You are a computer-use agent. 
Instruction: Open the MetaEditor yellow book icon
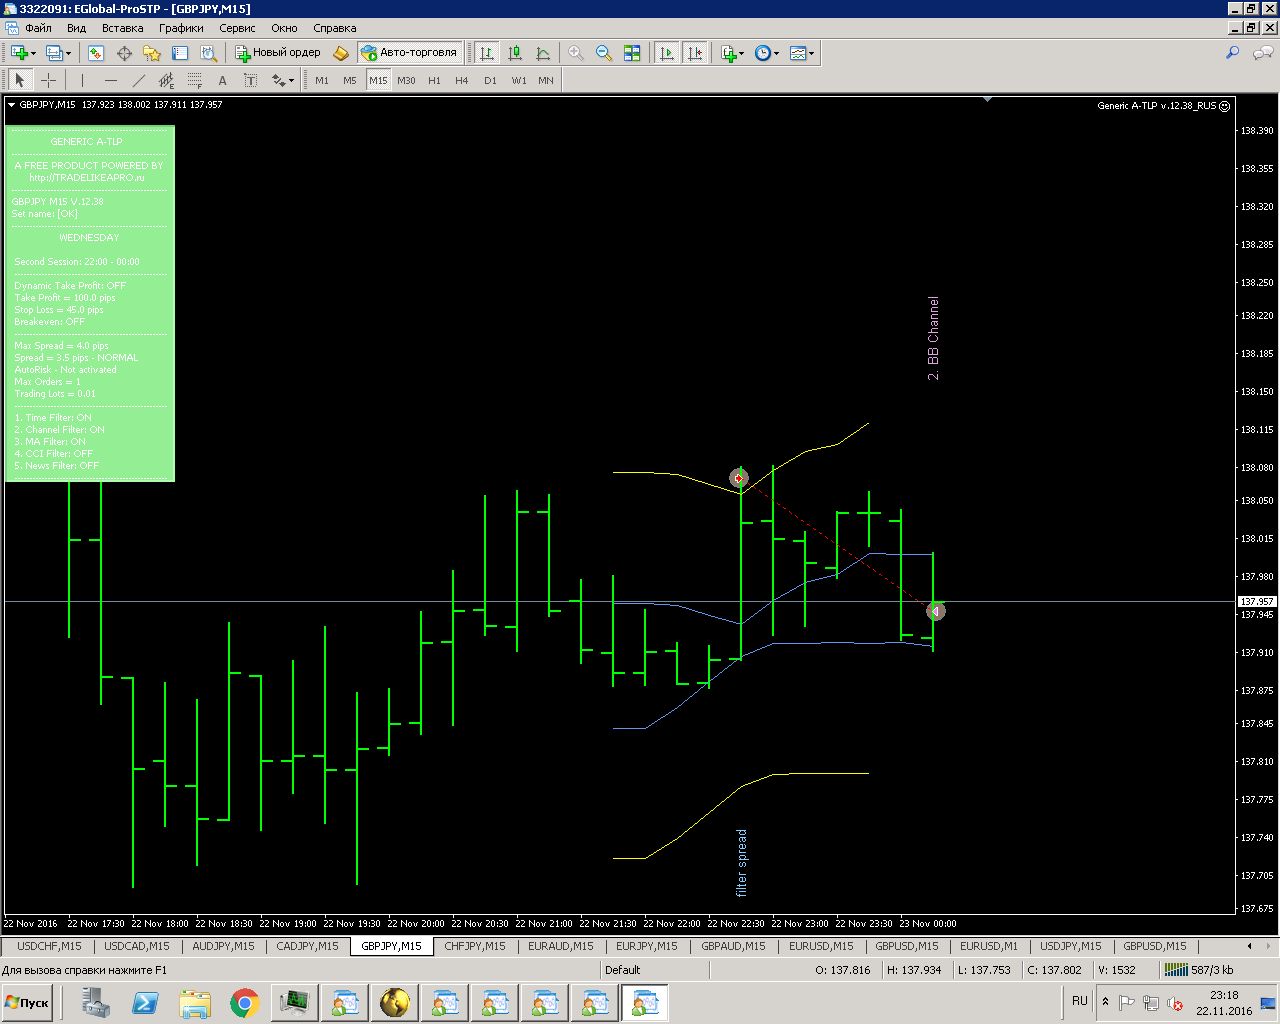tap(341, 53)
